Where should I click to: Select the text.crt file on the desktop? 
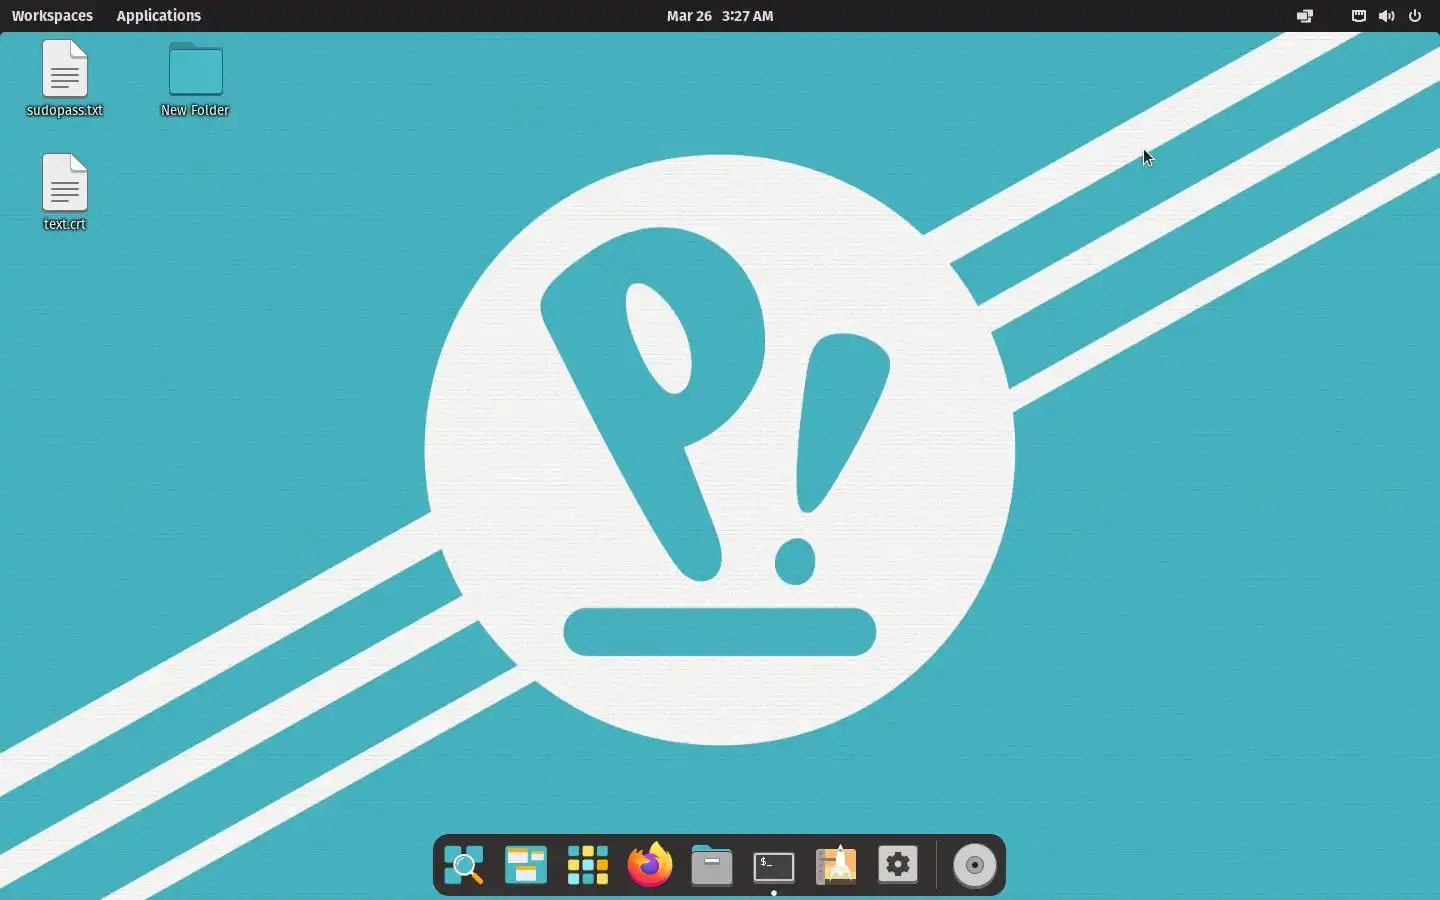coord(65,192)
